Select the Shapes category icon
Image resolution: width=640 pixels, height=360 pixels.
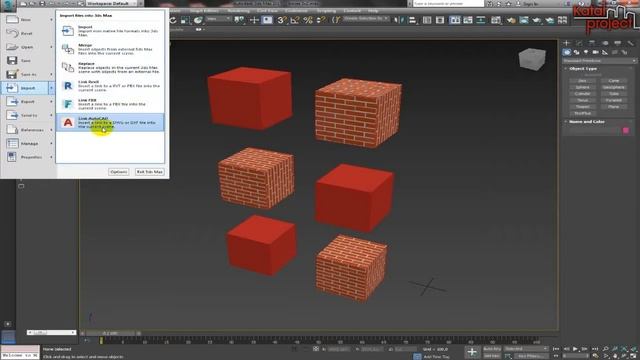(576, 52)
